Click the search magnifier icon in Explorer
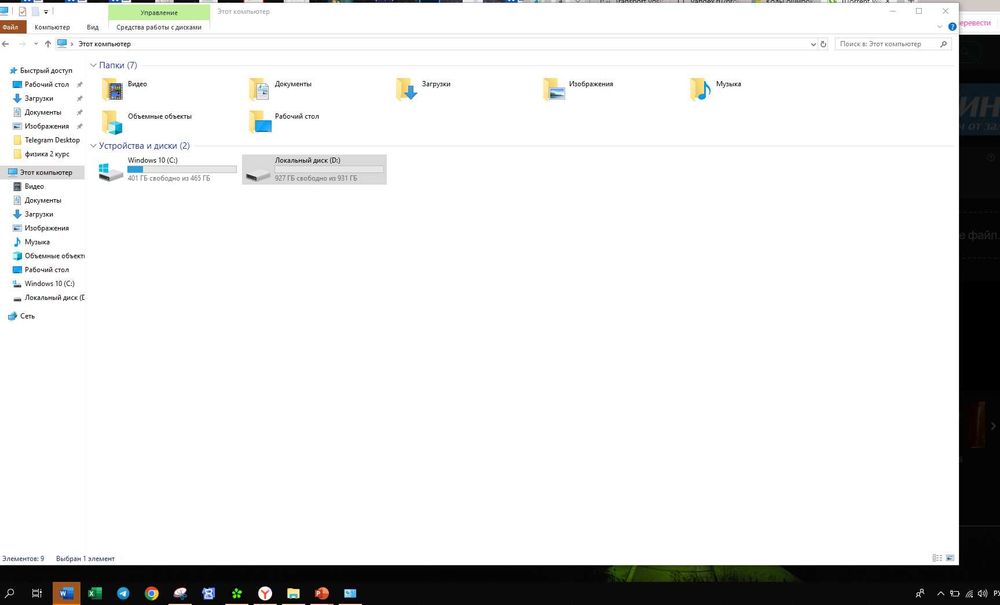 pos(944,44)
